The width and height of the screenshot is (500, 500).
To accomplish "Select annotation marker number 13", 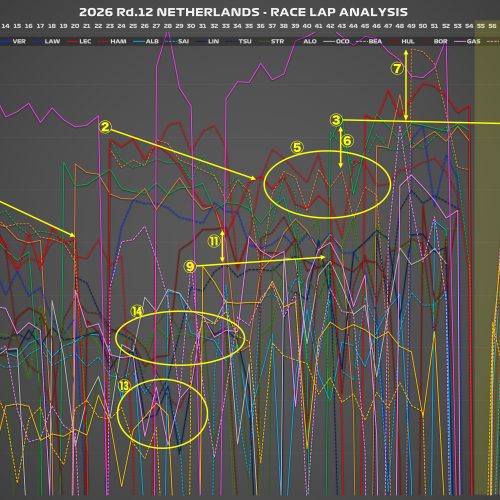I will pos(124,386).
